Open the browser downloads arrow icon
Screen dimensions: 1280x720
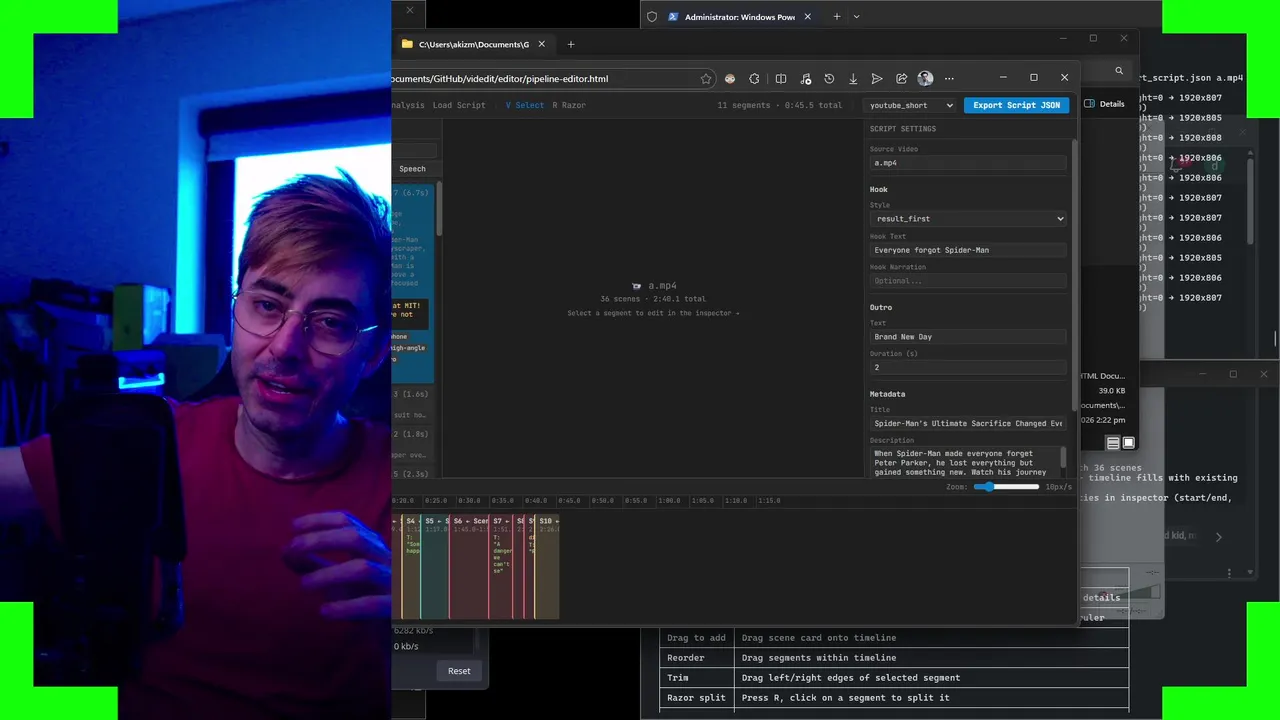click(x=853, y=79)
